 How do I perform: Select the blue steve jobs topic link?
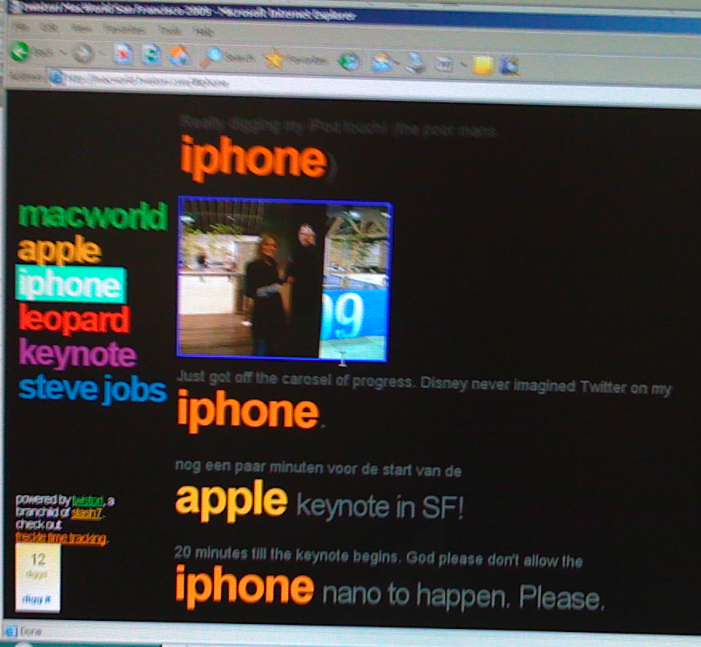point(93,389)
